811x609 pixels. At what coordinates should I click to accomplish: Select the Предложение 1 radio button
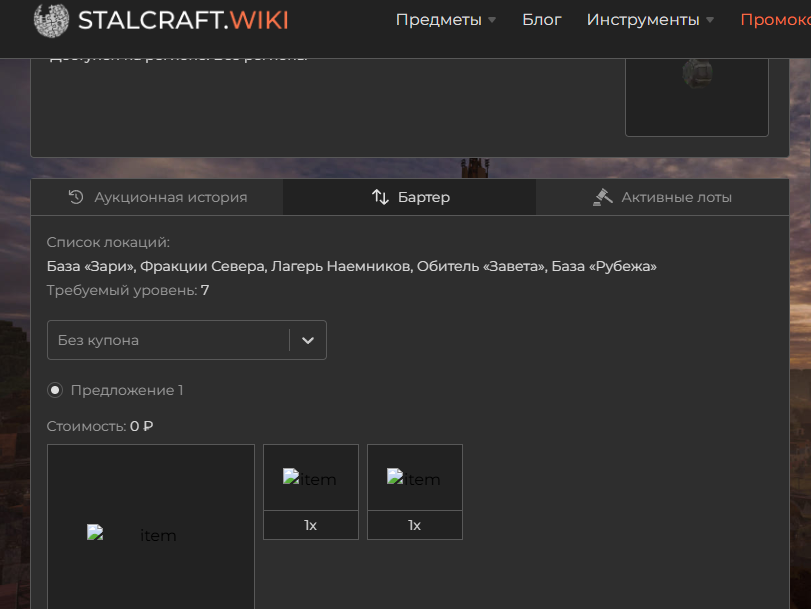point(55,390)
